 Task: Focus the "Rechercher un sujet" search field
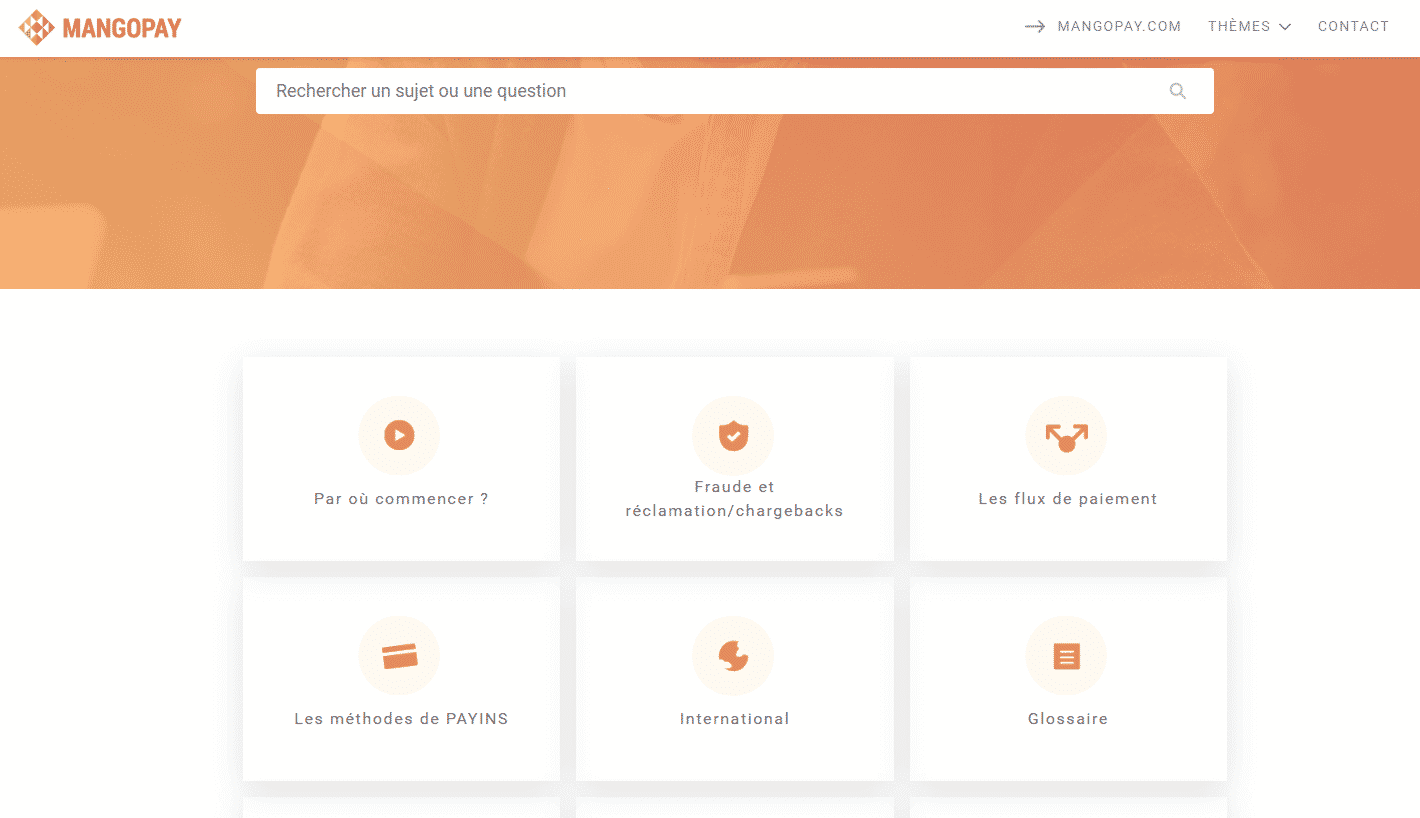click(x=700, y=91)
